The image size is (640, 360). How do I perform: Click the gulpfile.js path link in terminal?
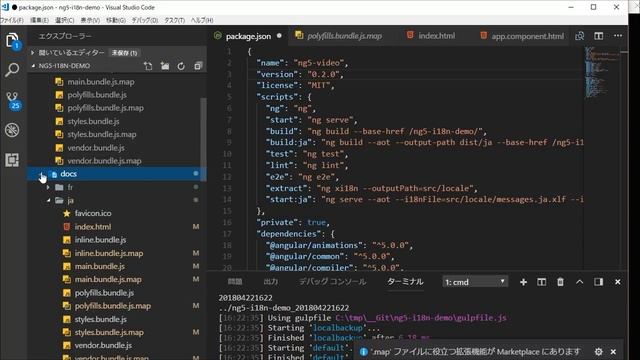coord(421,318)
